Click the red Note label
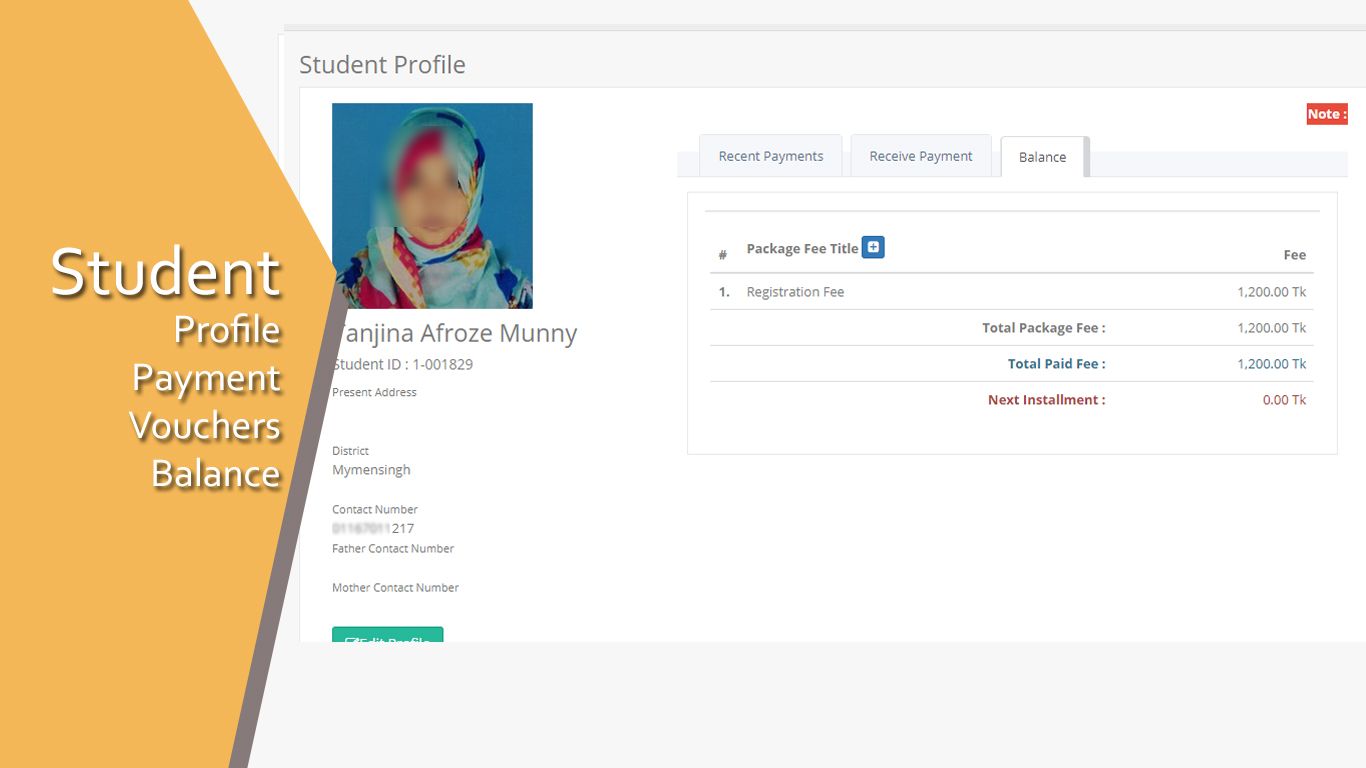 tap(1327, 114)
